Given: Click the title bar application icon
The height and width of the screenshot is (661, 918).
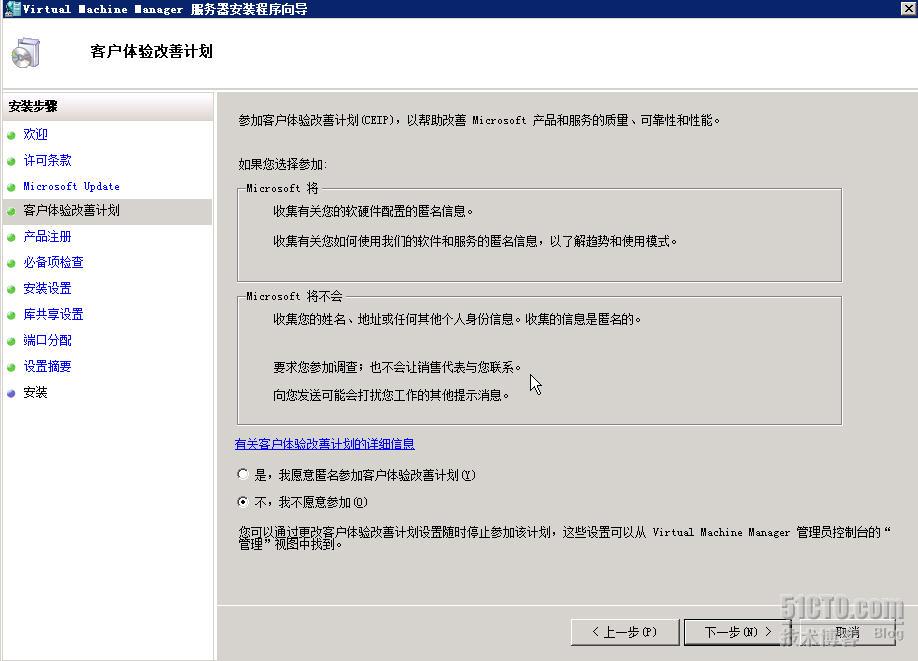Looking at the screenshot, I should [x=12, y=8].
